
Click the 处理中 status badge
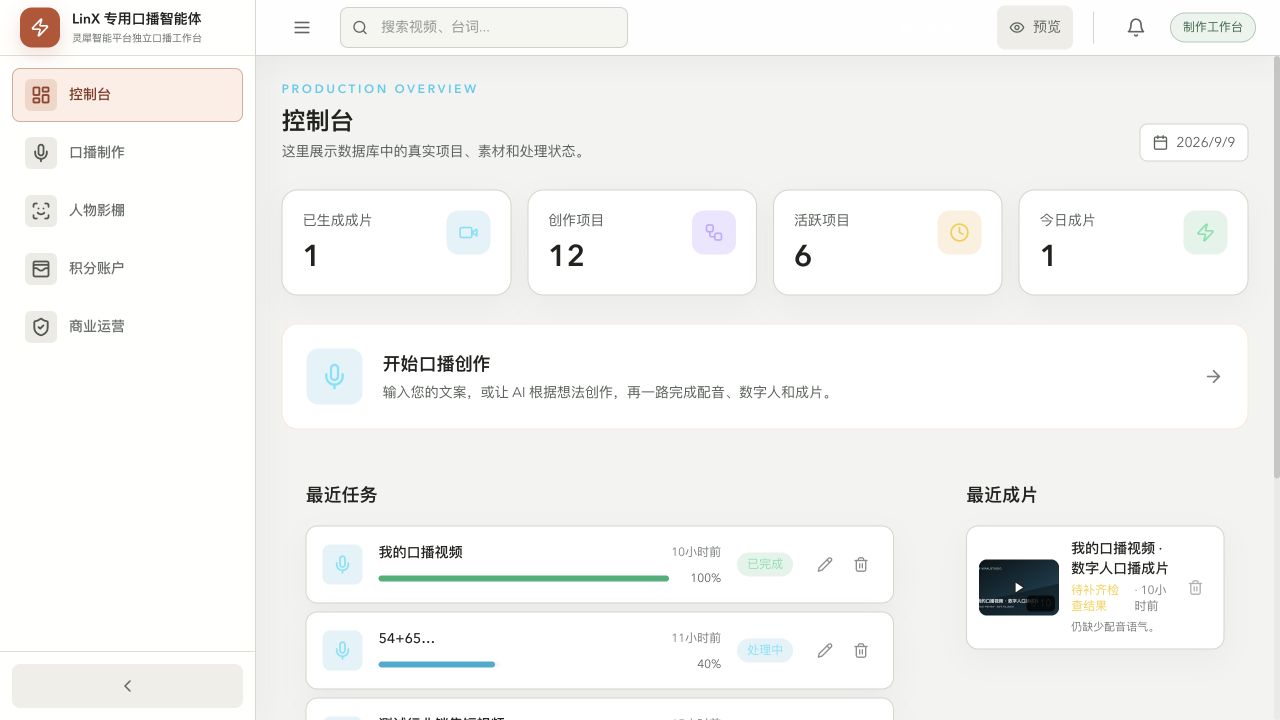click(765, 650)
